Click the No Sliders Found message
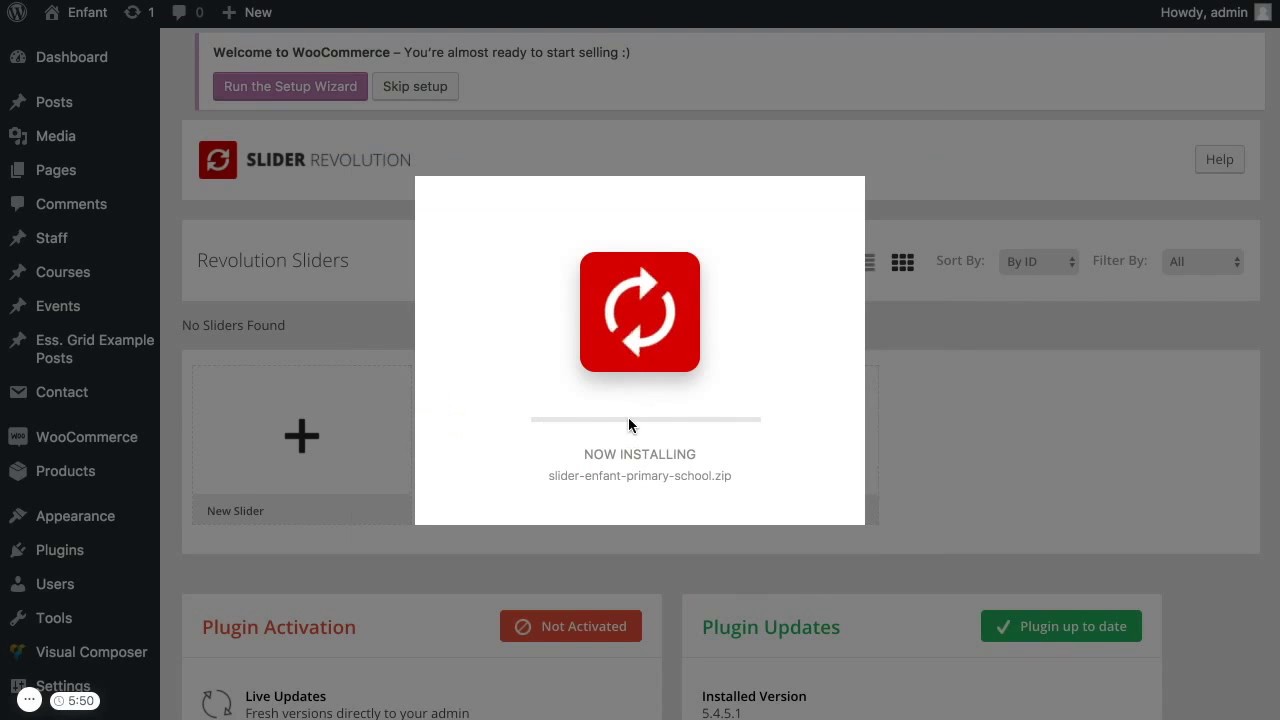The height and width of the screenshot is (720, 1280). click(x=233, y=325)
